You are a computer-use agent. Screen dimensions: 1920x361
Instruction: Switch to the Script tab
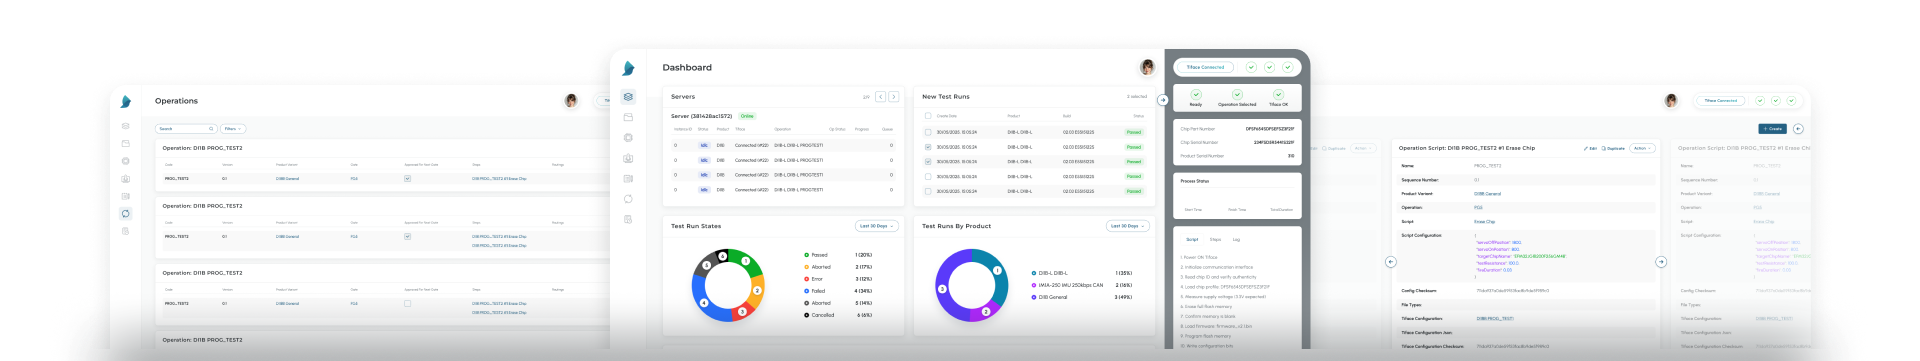click(1192, 240)
